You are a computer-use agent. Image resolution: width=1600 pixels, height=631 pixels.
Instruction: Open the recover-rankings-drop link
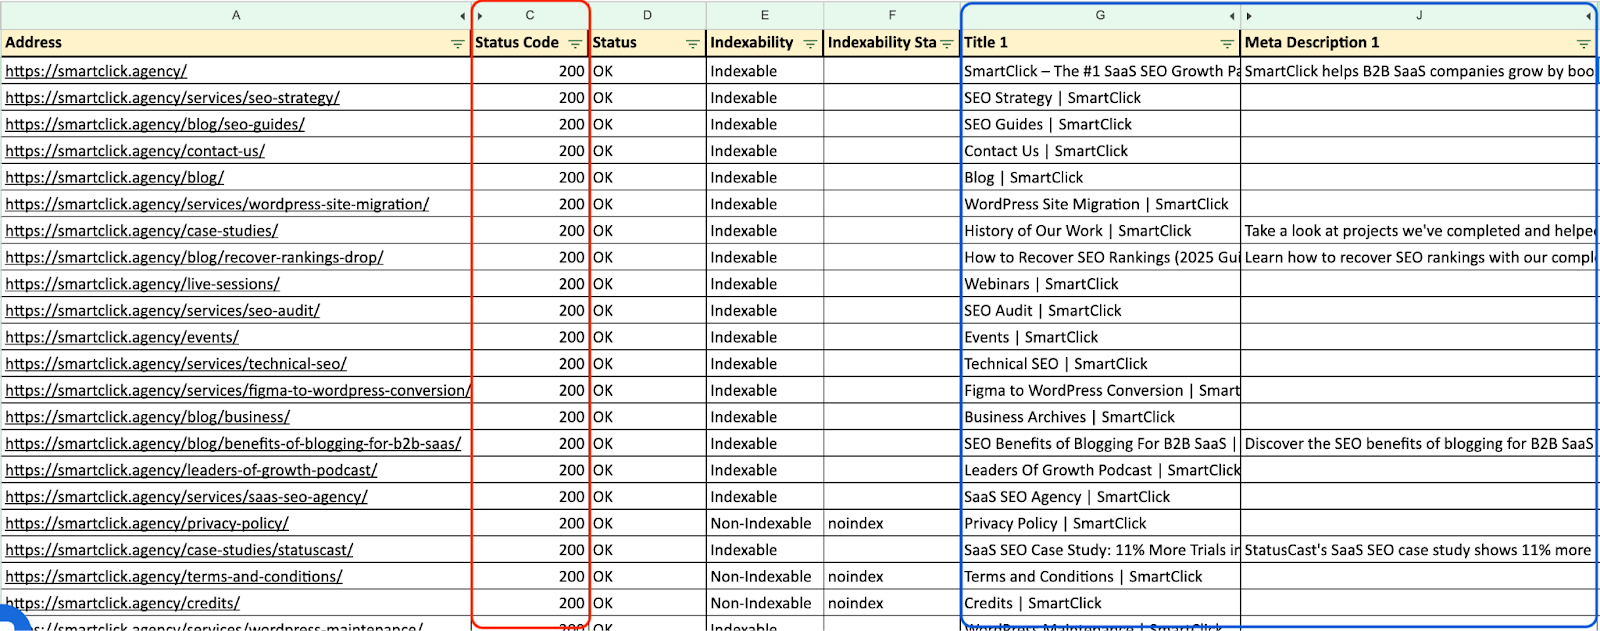pos(194,257)
